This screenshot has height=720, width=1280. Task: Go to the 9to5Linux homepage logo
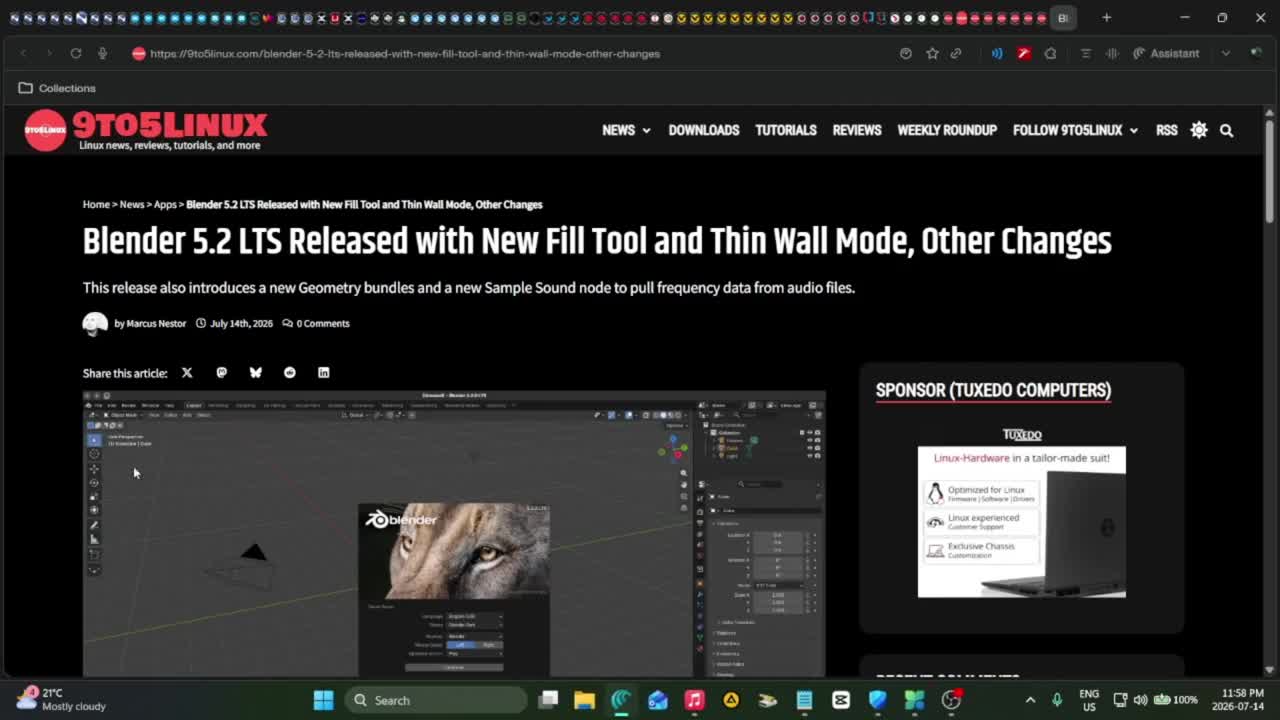click(146, 130)
